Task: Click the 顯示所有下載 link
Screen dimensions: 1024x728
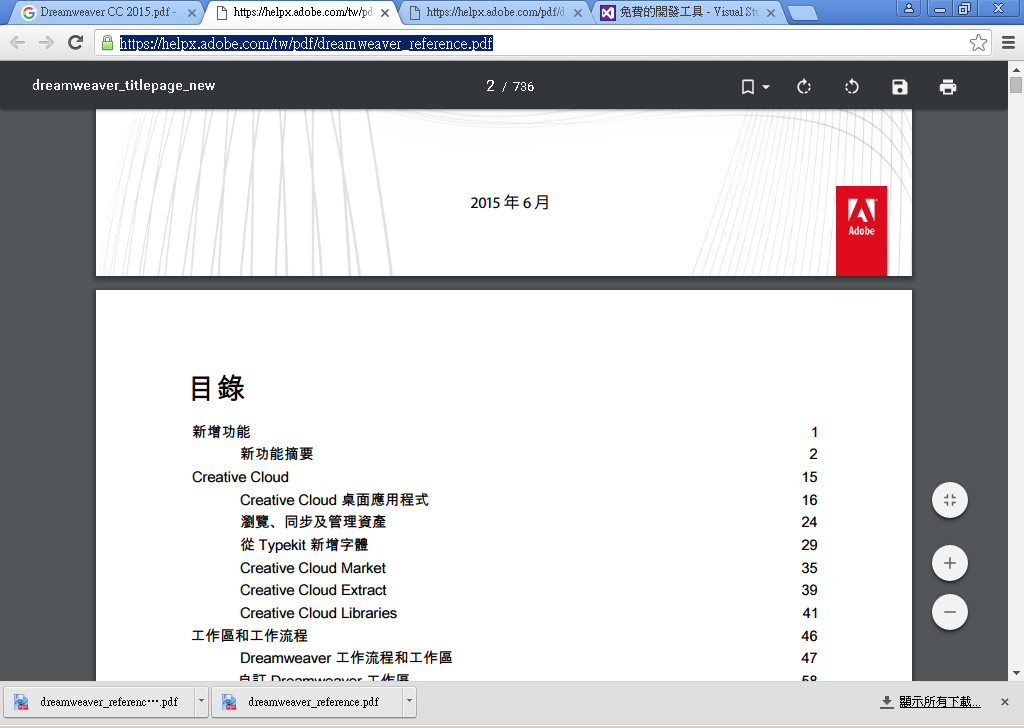Action: [940, 702]
